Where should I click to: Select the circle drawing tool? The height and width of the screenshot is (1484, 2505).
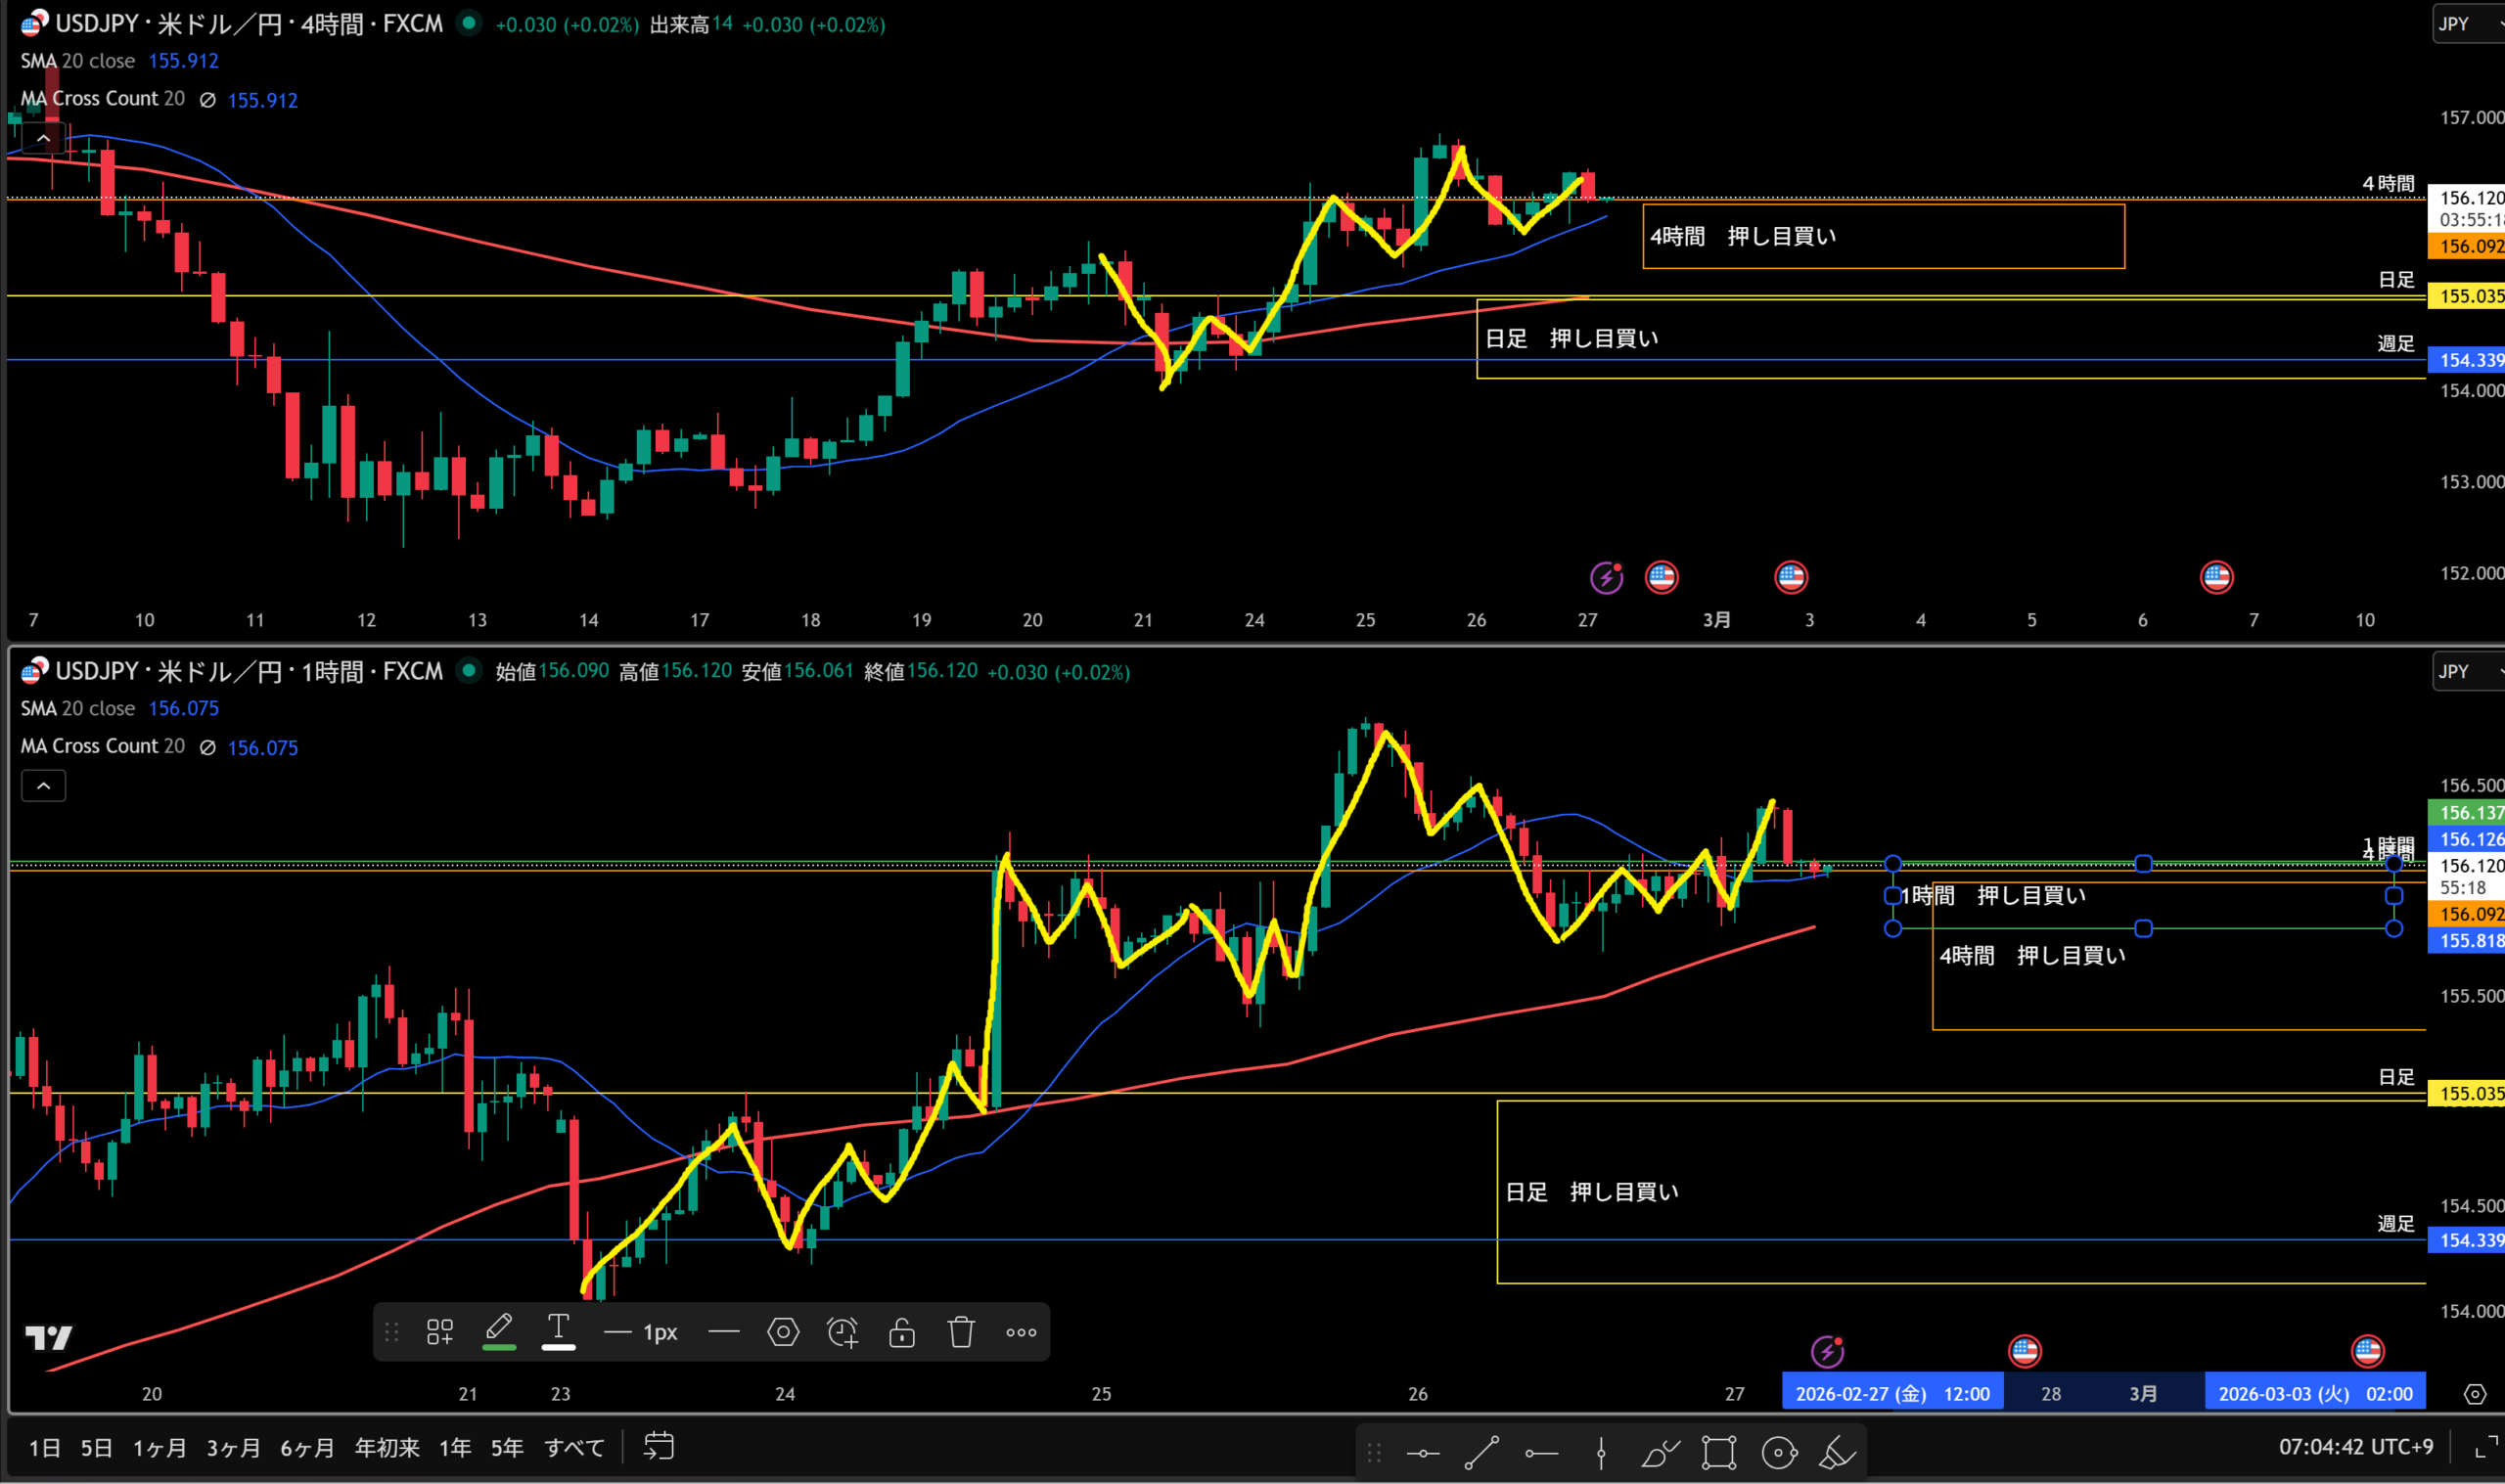[1779, 1452]
